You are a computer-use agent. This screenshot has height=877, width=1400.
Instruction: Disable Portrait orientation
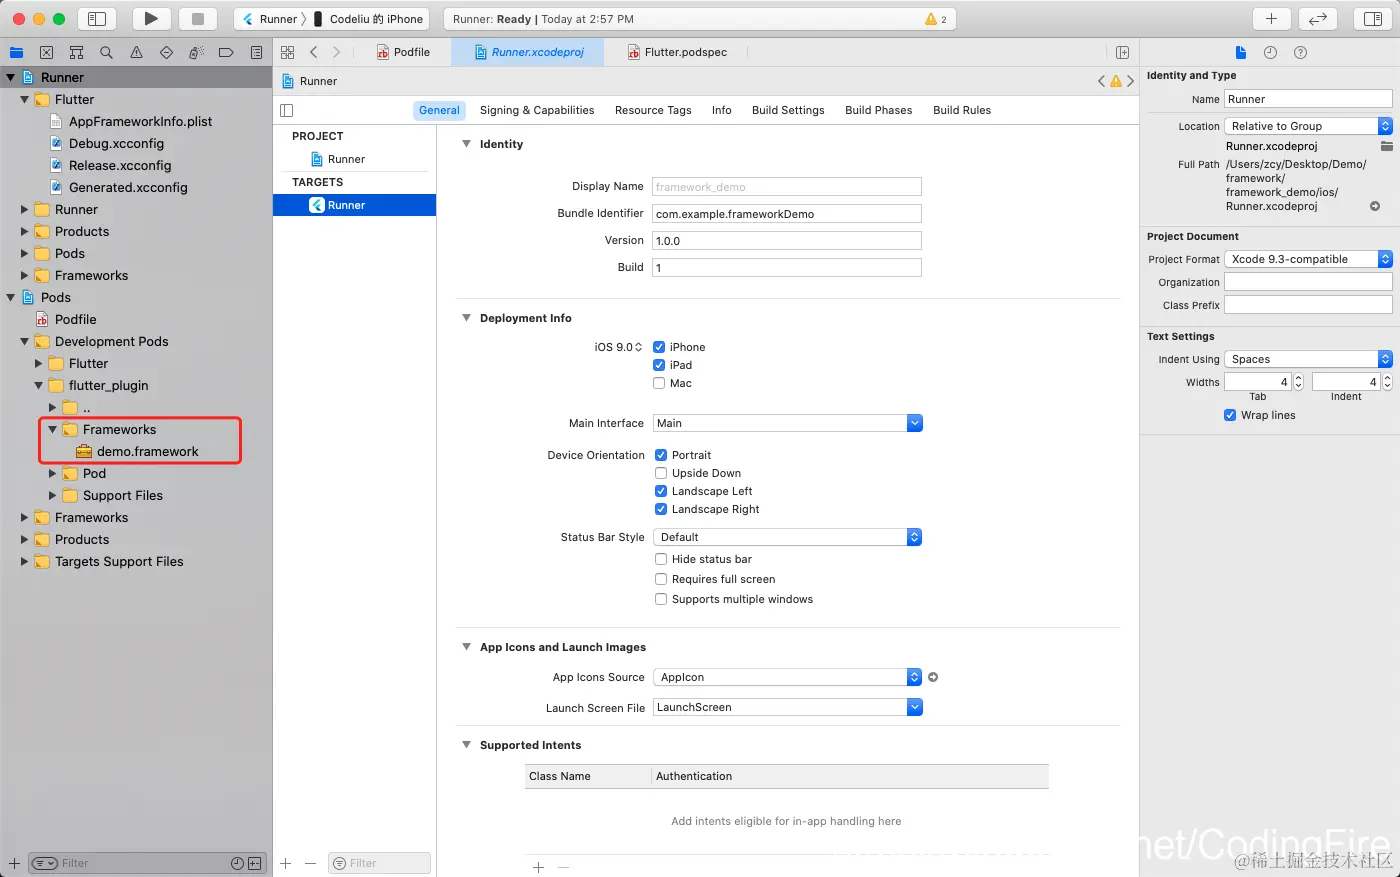click(x=661, y=455)
